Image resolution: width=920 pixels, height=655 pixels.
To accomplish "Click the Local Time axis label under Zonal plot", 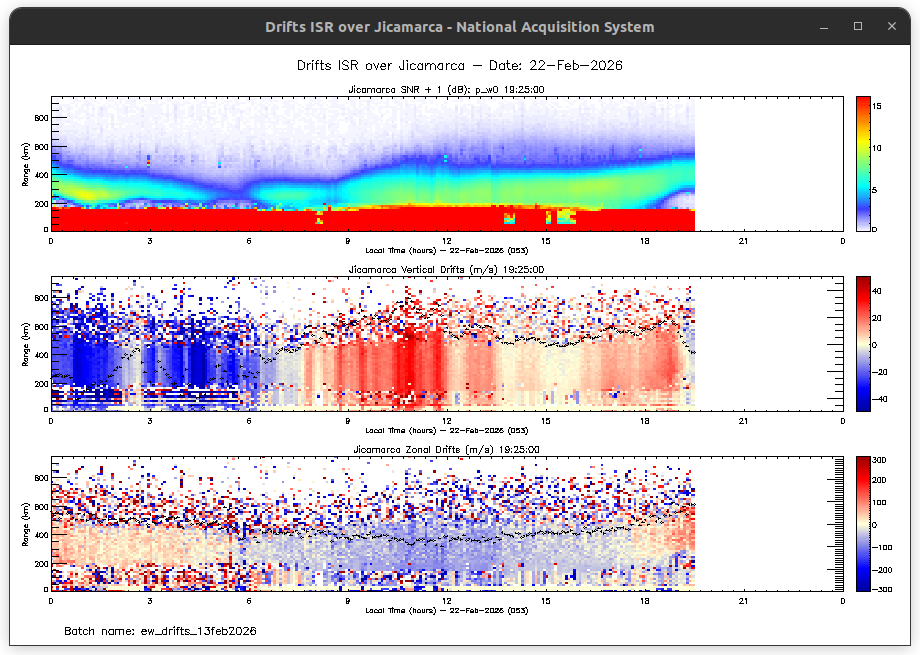I will [x=446, y=609].
